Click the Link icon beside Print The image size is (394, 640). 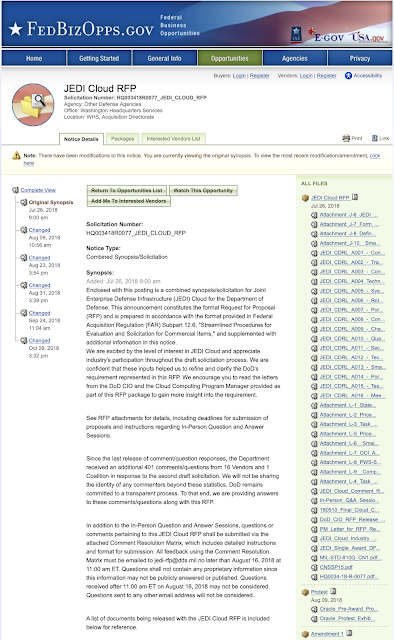tap(374, 138)
